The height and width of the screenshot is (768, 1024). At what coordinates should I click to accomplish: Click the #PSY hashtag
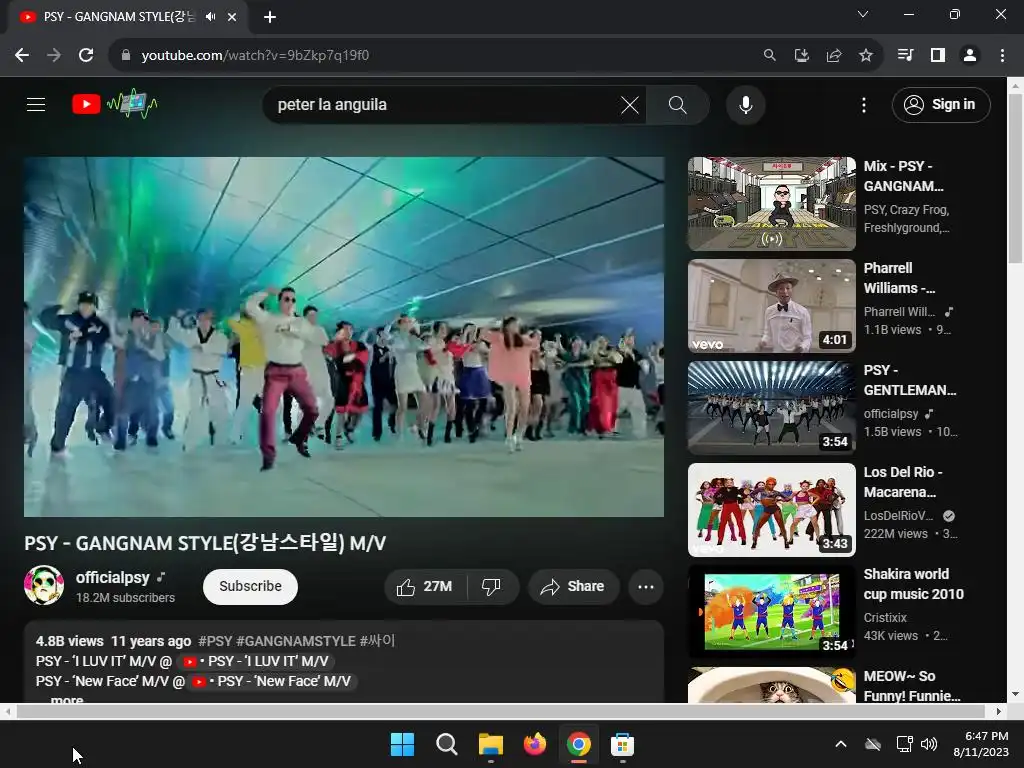[x=215, y=641]
